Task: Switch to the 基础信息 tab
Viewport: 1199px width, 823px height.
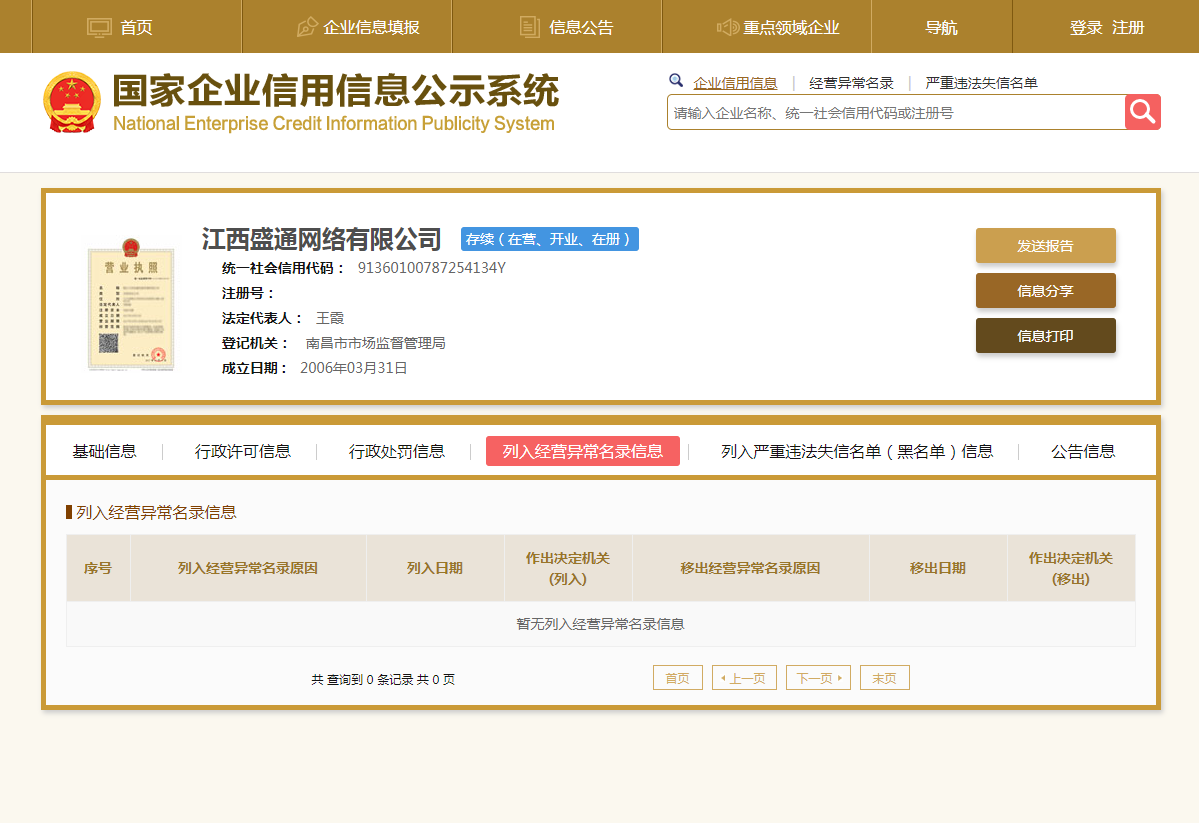Action: (104, 452)
